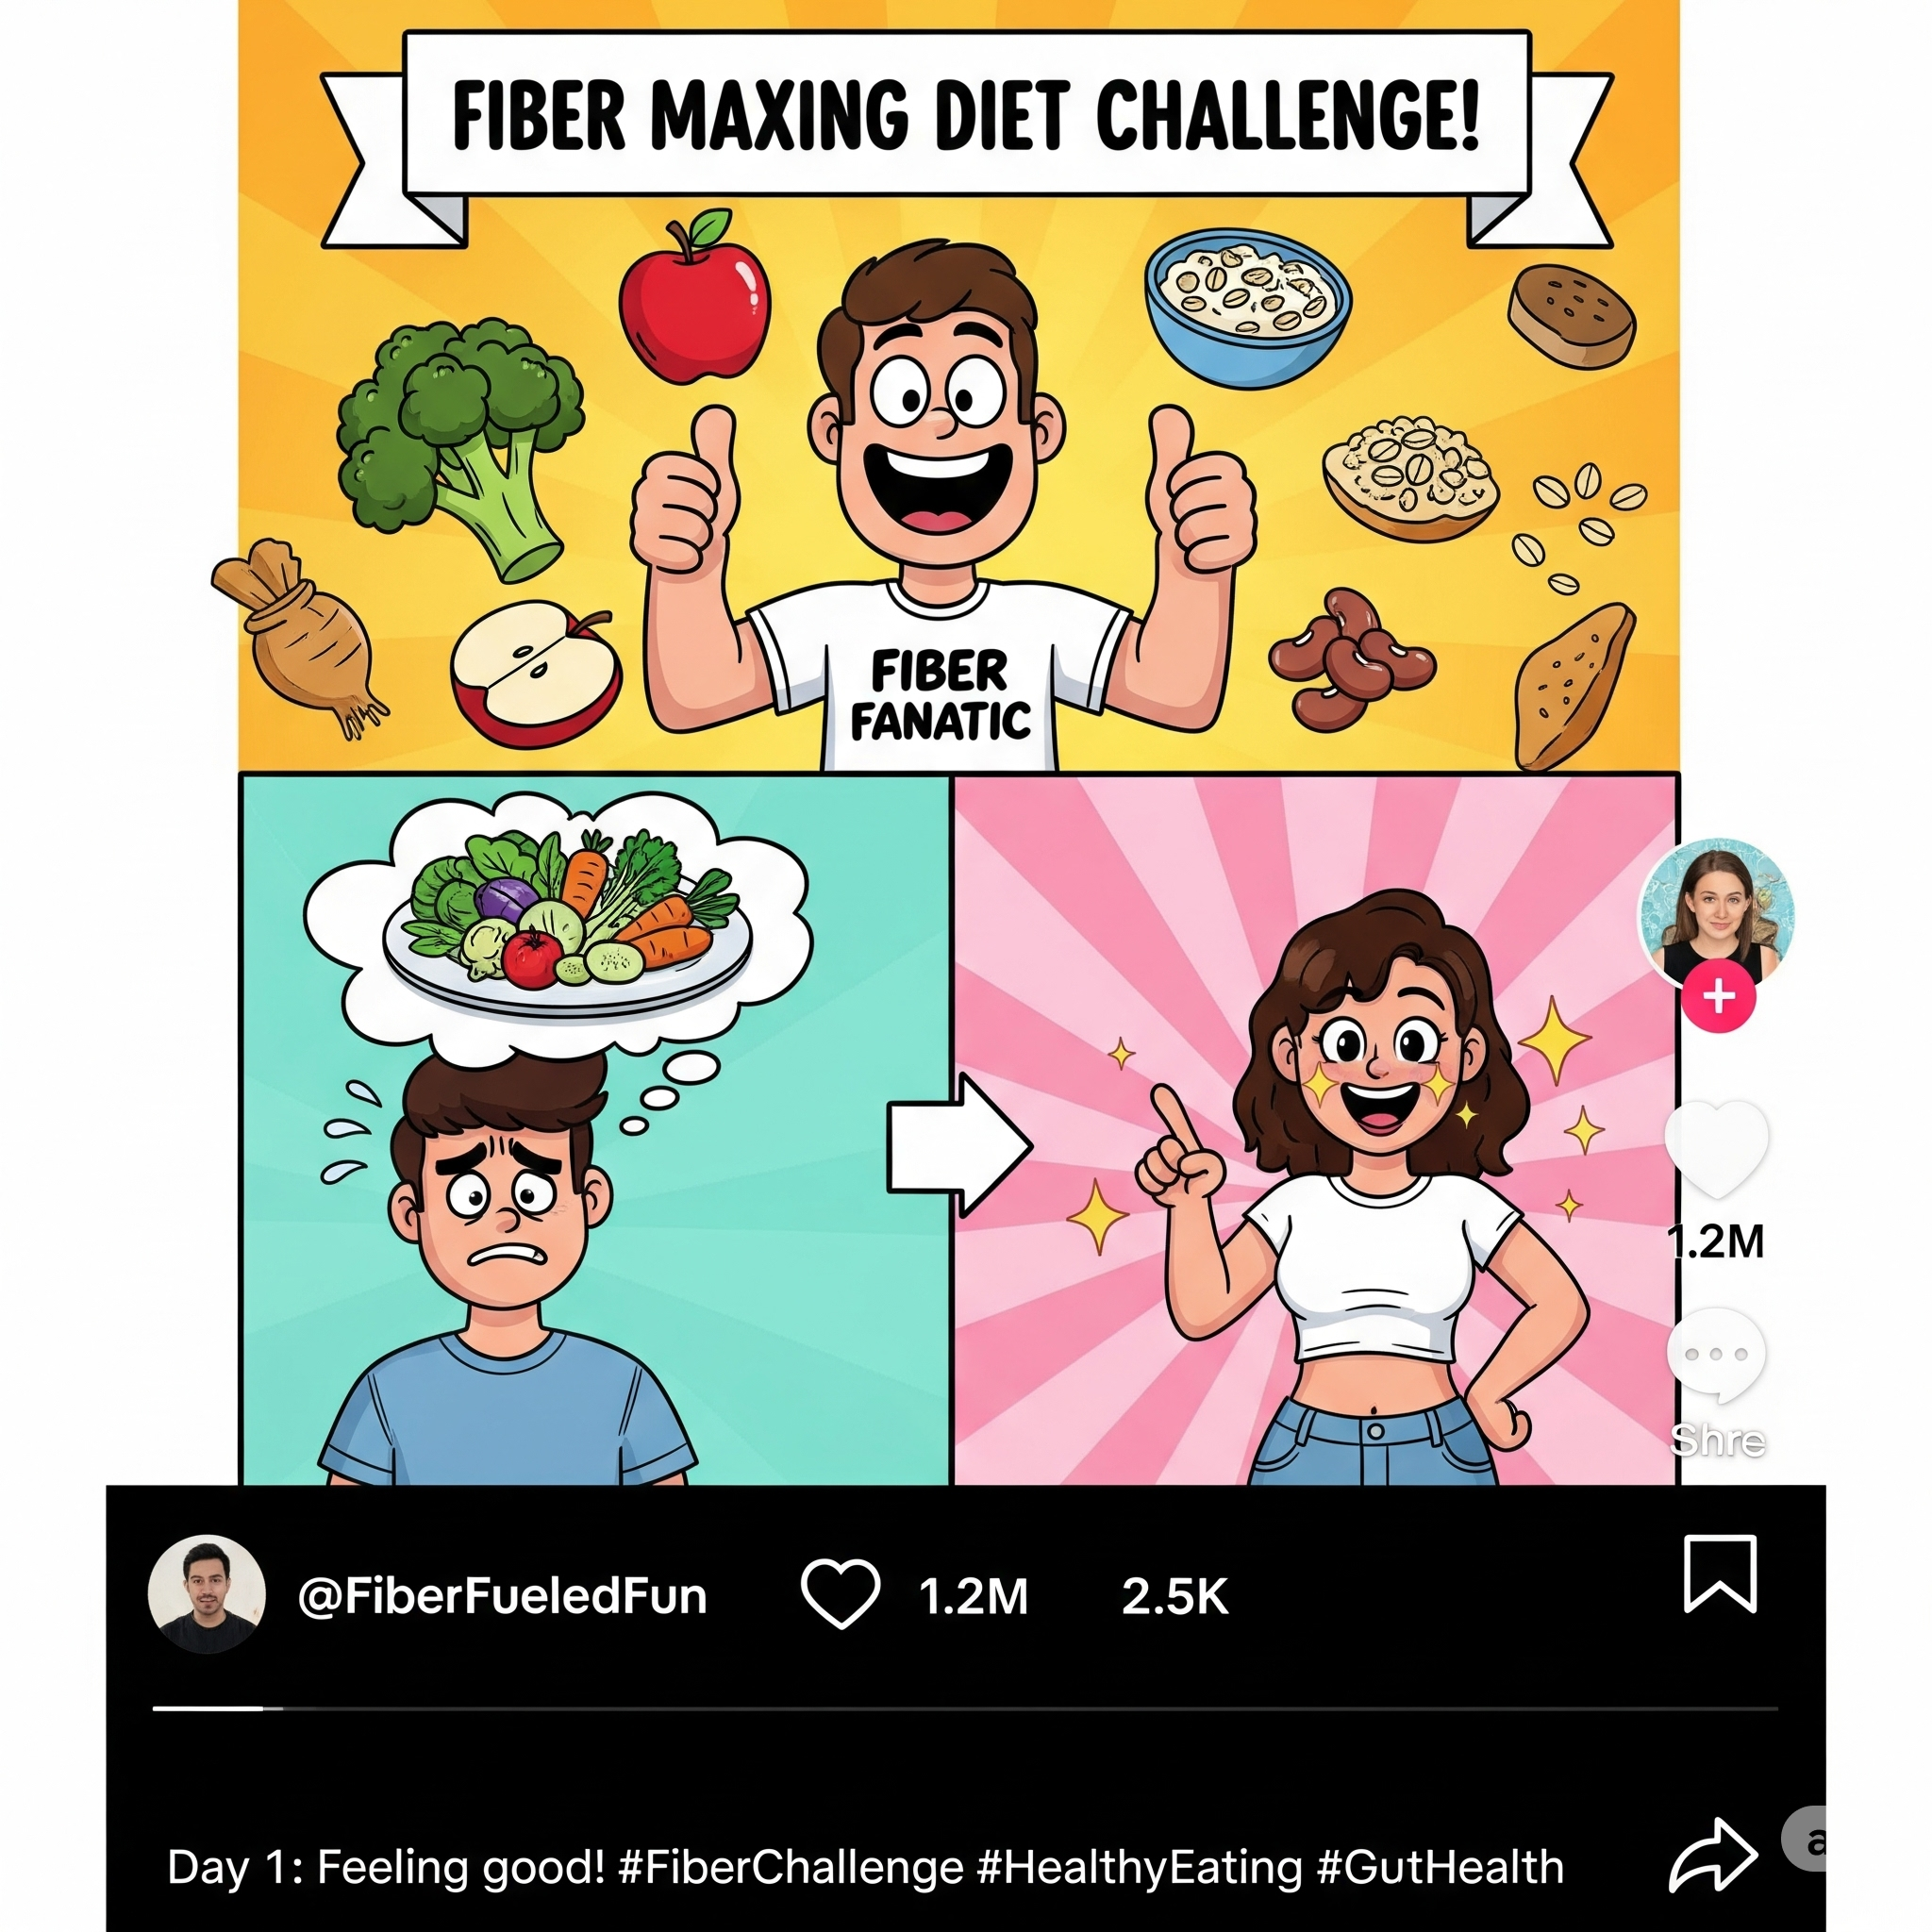The width and height of the screenshot is (1932, 1932).
Task: Click the heart icon beside 1.2M in the bottom bar
Action: (x=841, y=1594)
